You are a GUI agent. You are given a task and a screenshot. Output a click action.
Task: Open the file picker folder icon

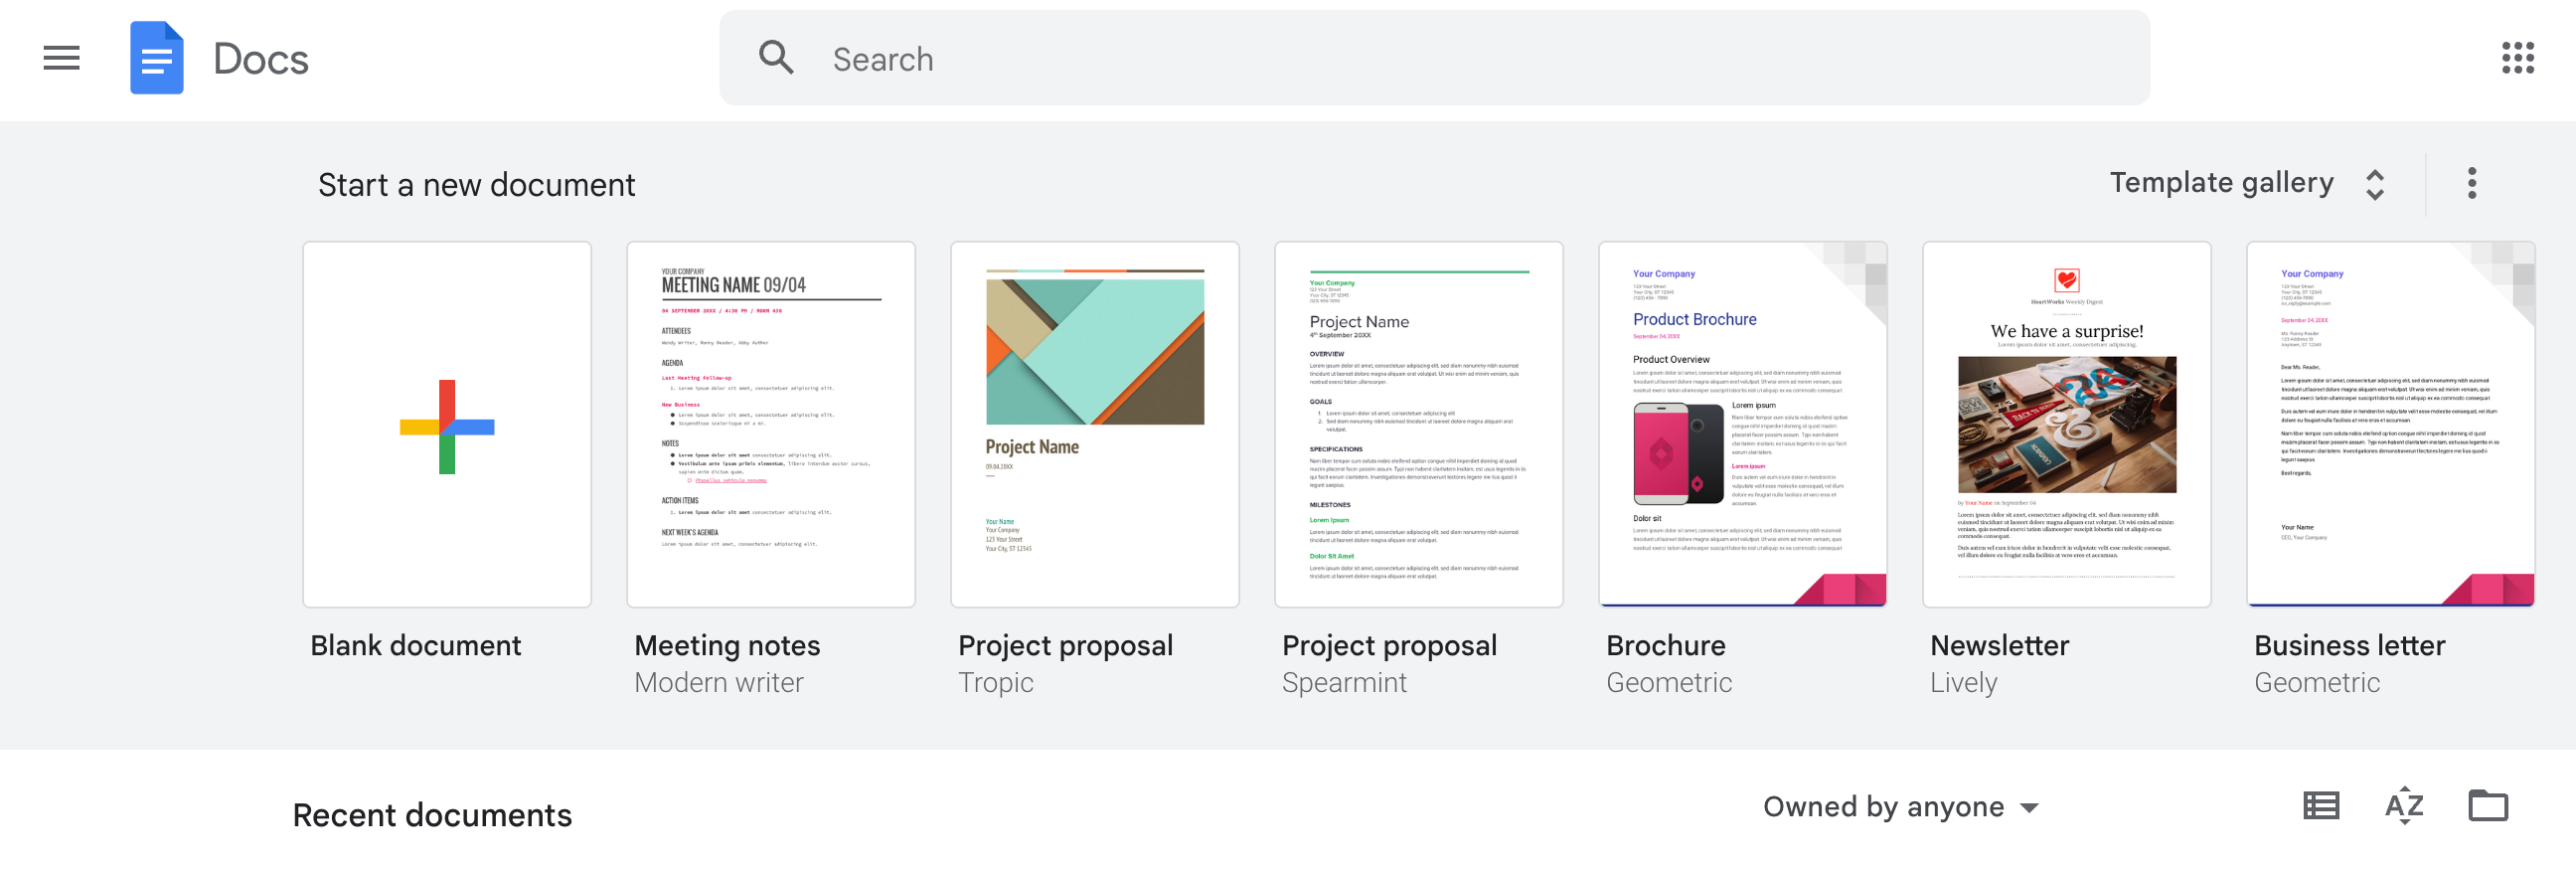coord(2487,805)
